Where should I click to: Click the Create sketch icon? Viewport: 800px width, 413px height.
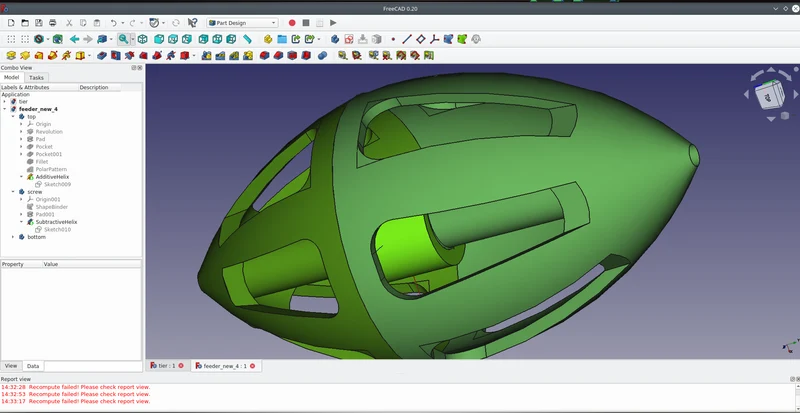pyautogui.click(x=348, y=39)
